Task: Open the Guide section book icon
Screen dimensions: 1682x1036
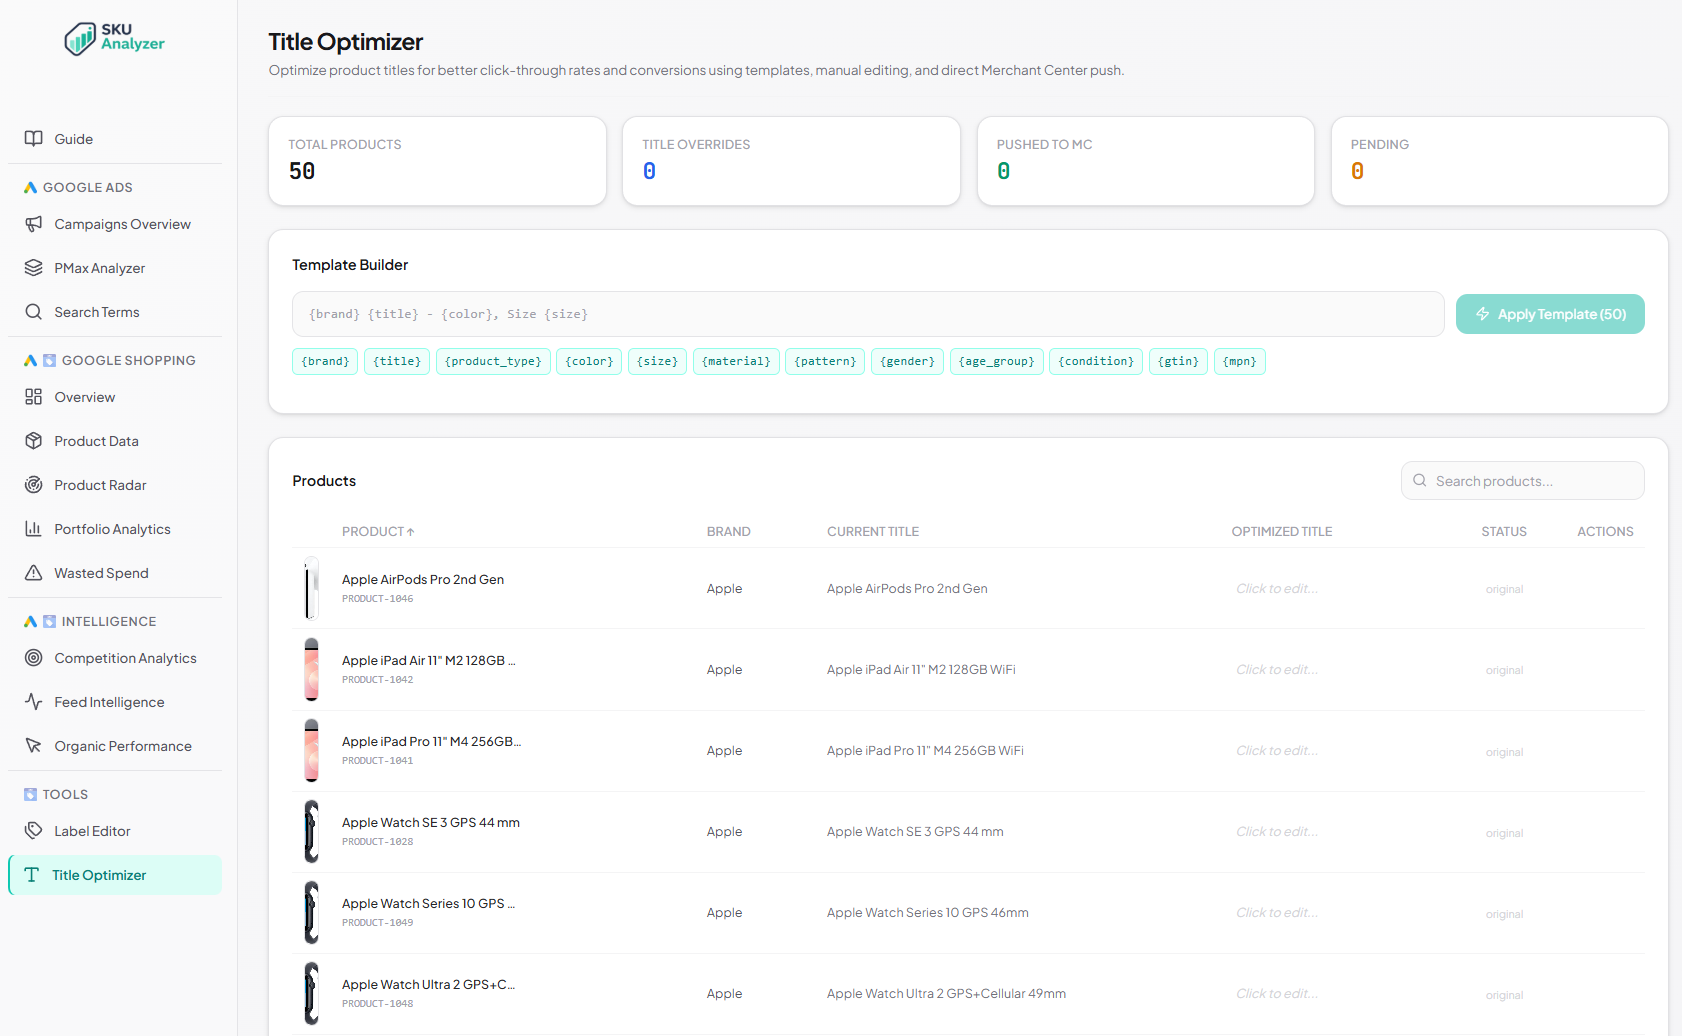Action: tap(33, 138)
